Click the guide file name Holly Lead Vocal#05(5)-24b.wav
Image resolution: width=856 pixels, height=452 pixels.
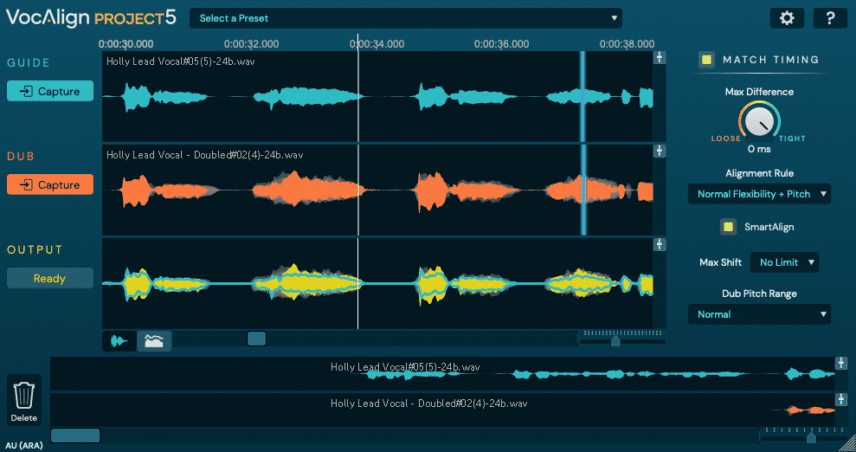pos(181,62)
